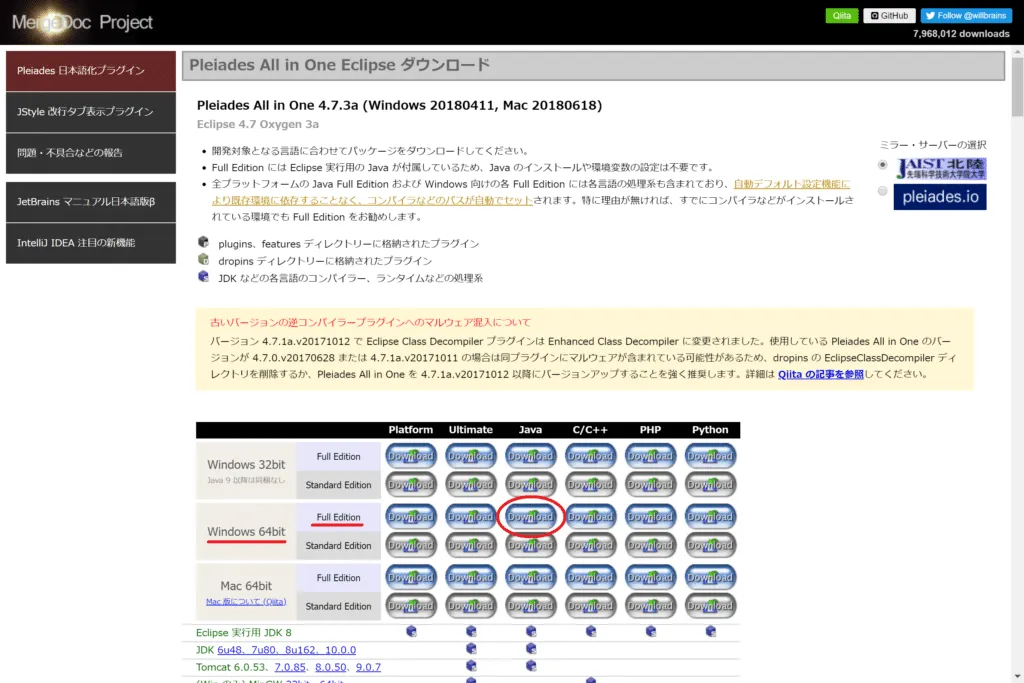
Task: Download Windows 64bit Full Edition Python package
Action: tap(711, 516)
